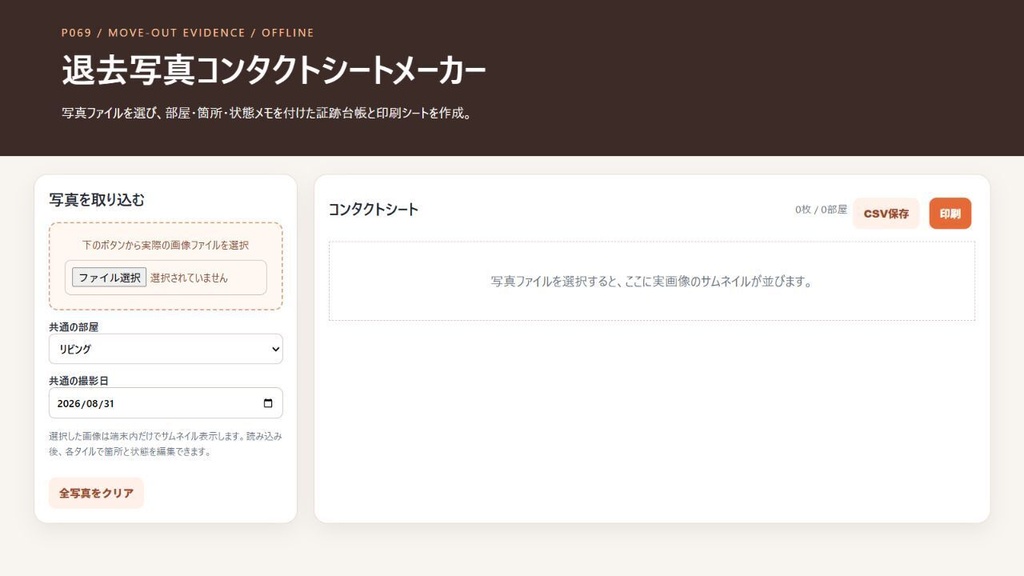Viewport: 1024px width, 576px height.
Task: Click the コンタクトシート heading
Action: (373, 210)
